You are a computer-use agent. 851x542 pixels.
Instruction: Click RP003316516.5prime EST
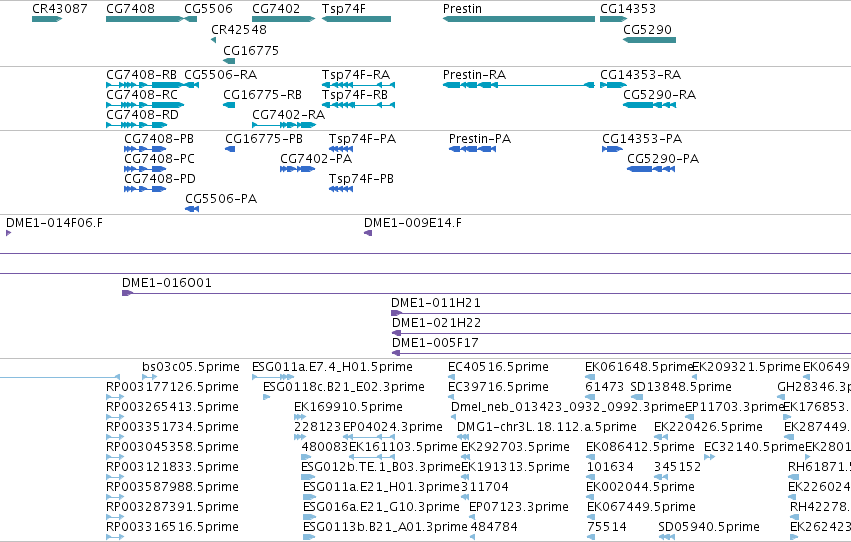click(115, 537)
